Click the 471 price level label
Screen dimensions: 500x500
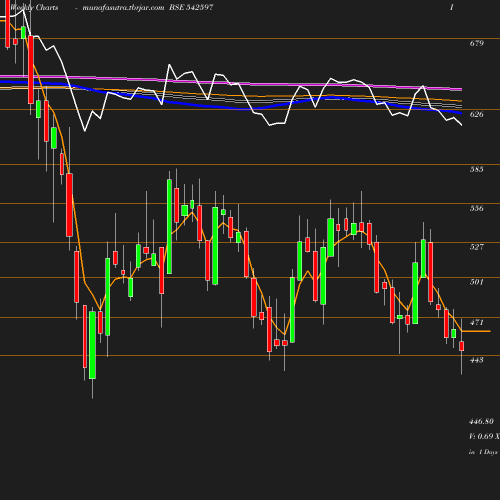point(476,322)
